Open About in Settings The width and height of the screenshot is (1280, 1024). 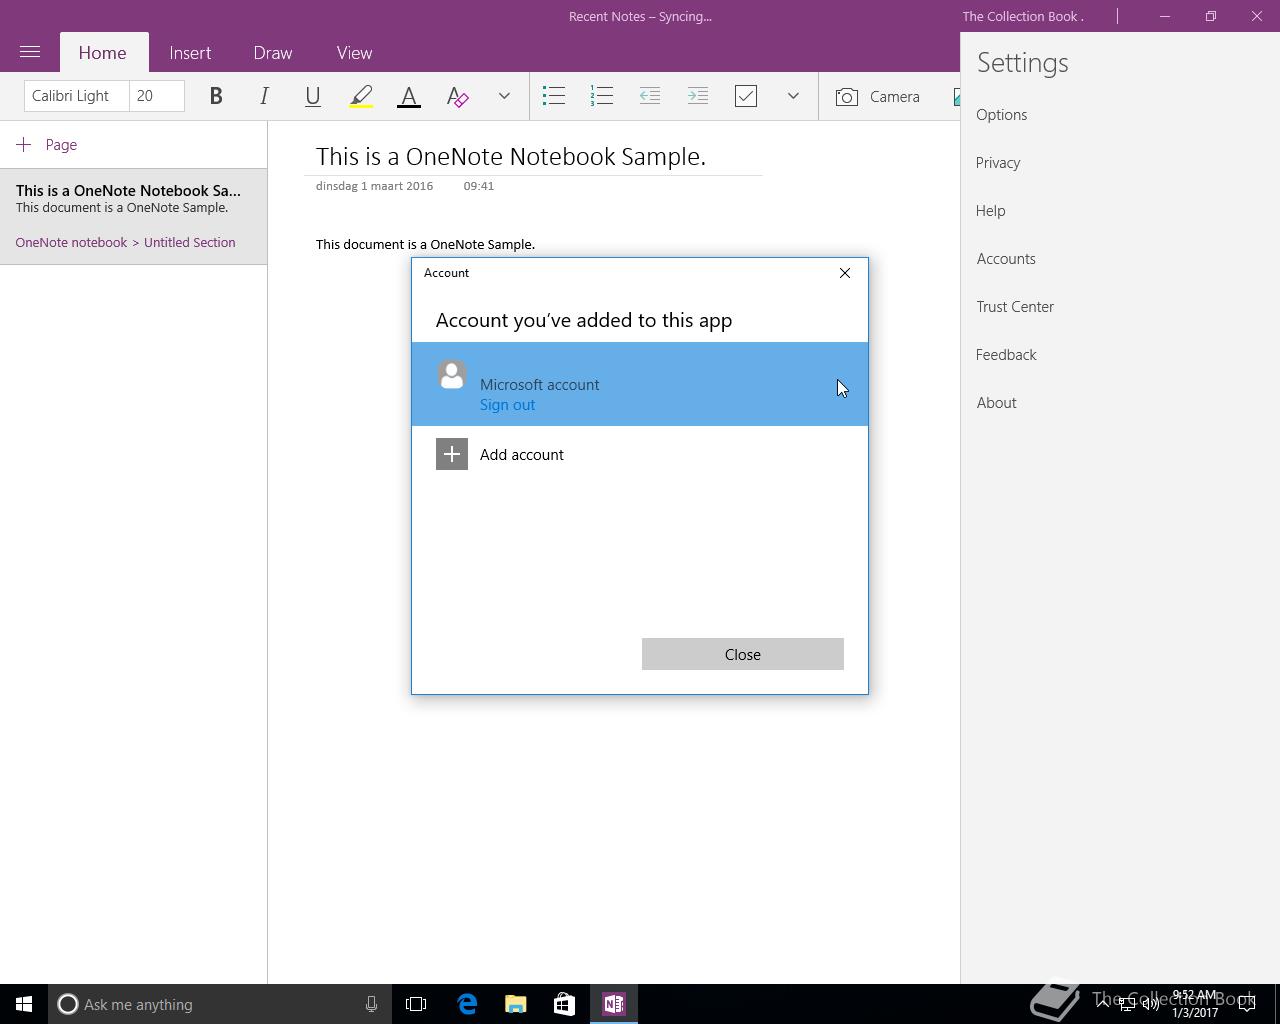[996, 403]
